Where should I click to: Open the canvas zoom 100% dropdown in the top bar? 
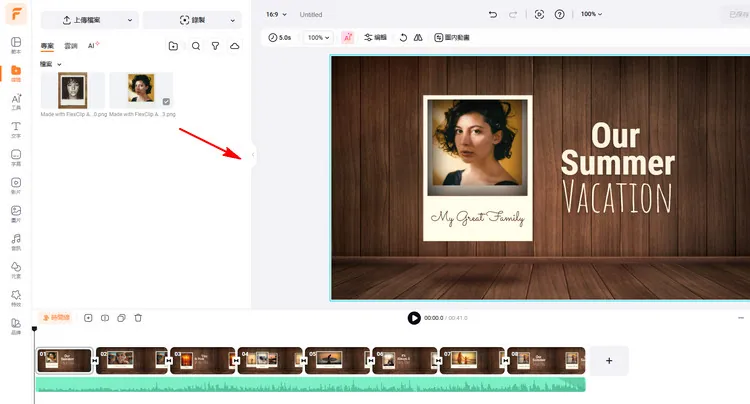(592, 14)
